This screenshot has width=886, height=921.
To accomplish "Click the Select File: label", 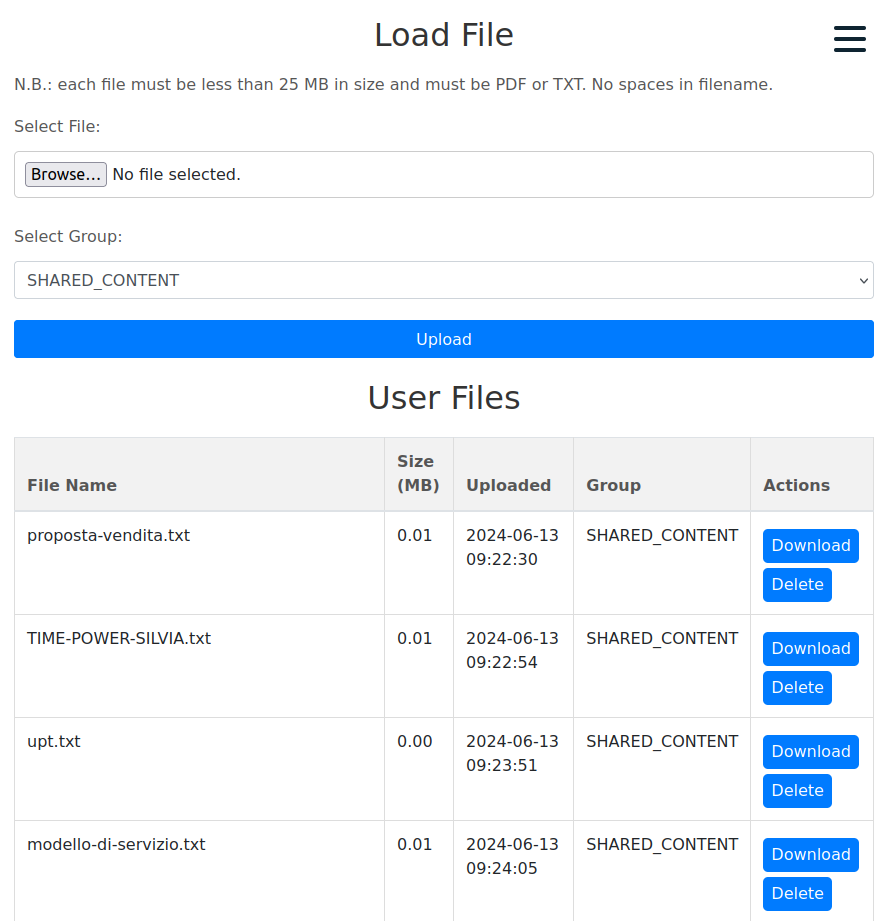I will 57,127.
